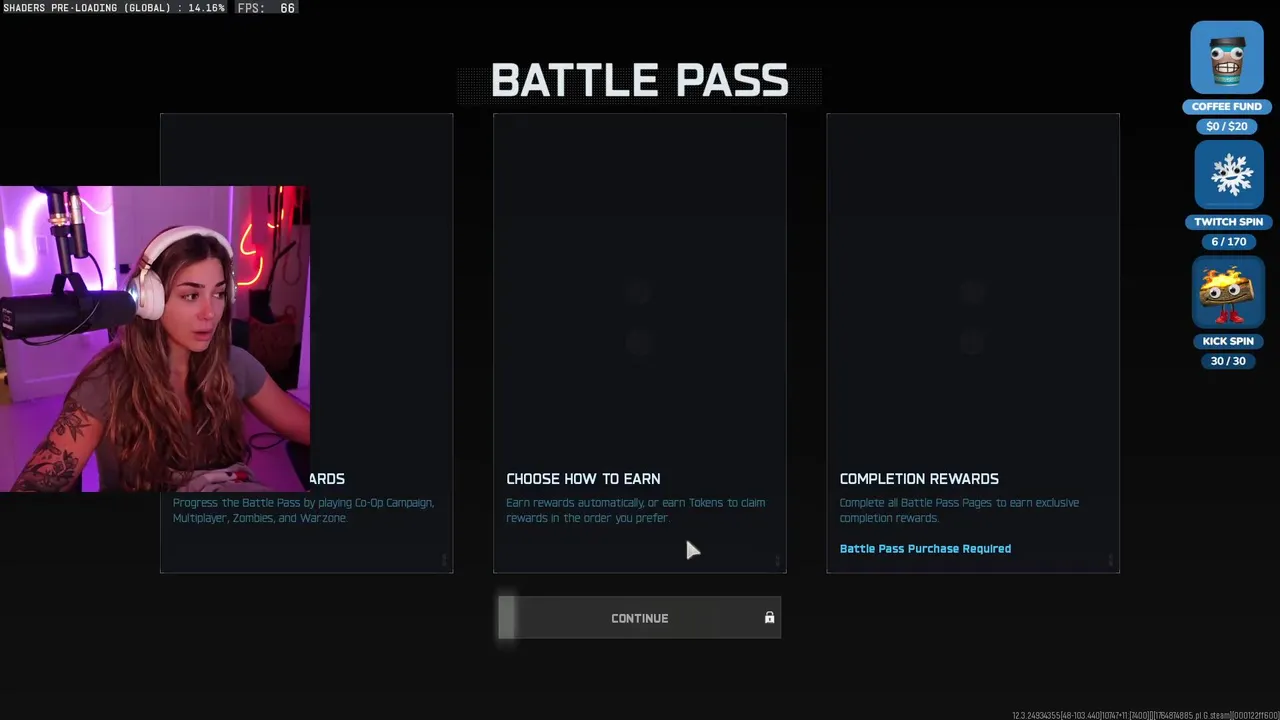Click the FPS counter readout

coord(266,8)
